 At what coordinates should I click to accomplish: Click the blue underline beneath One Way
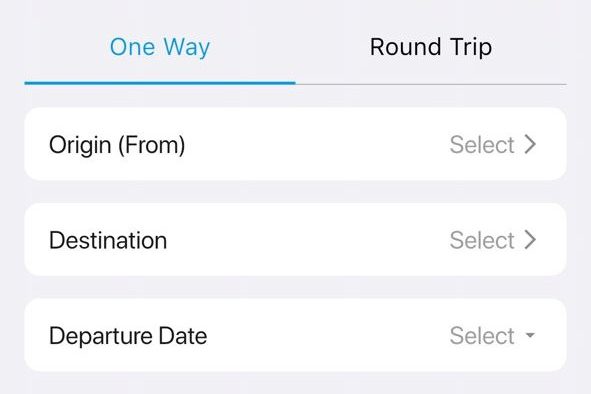tap(160, 83)
